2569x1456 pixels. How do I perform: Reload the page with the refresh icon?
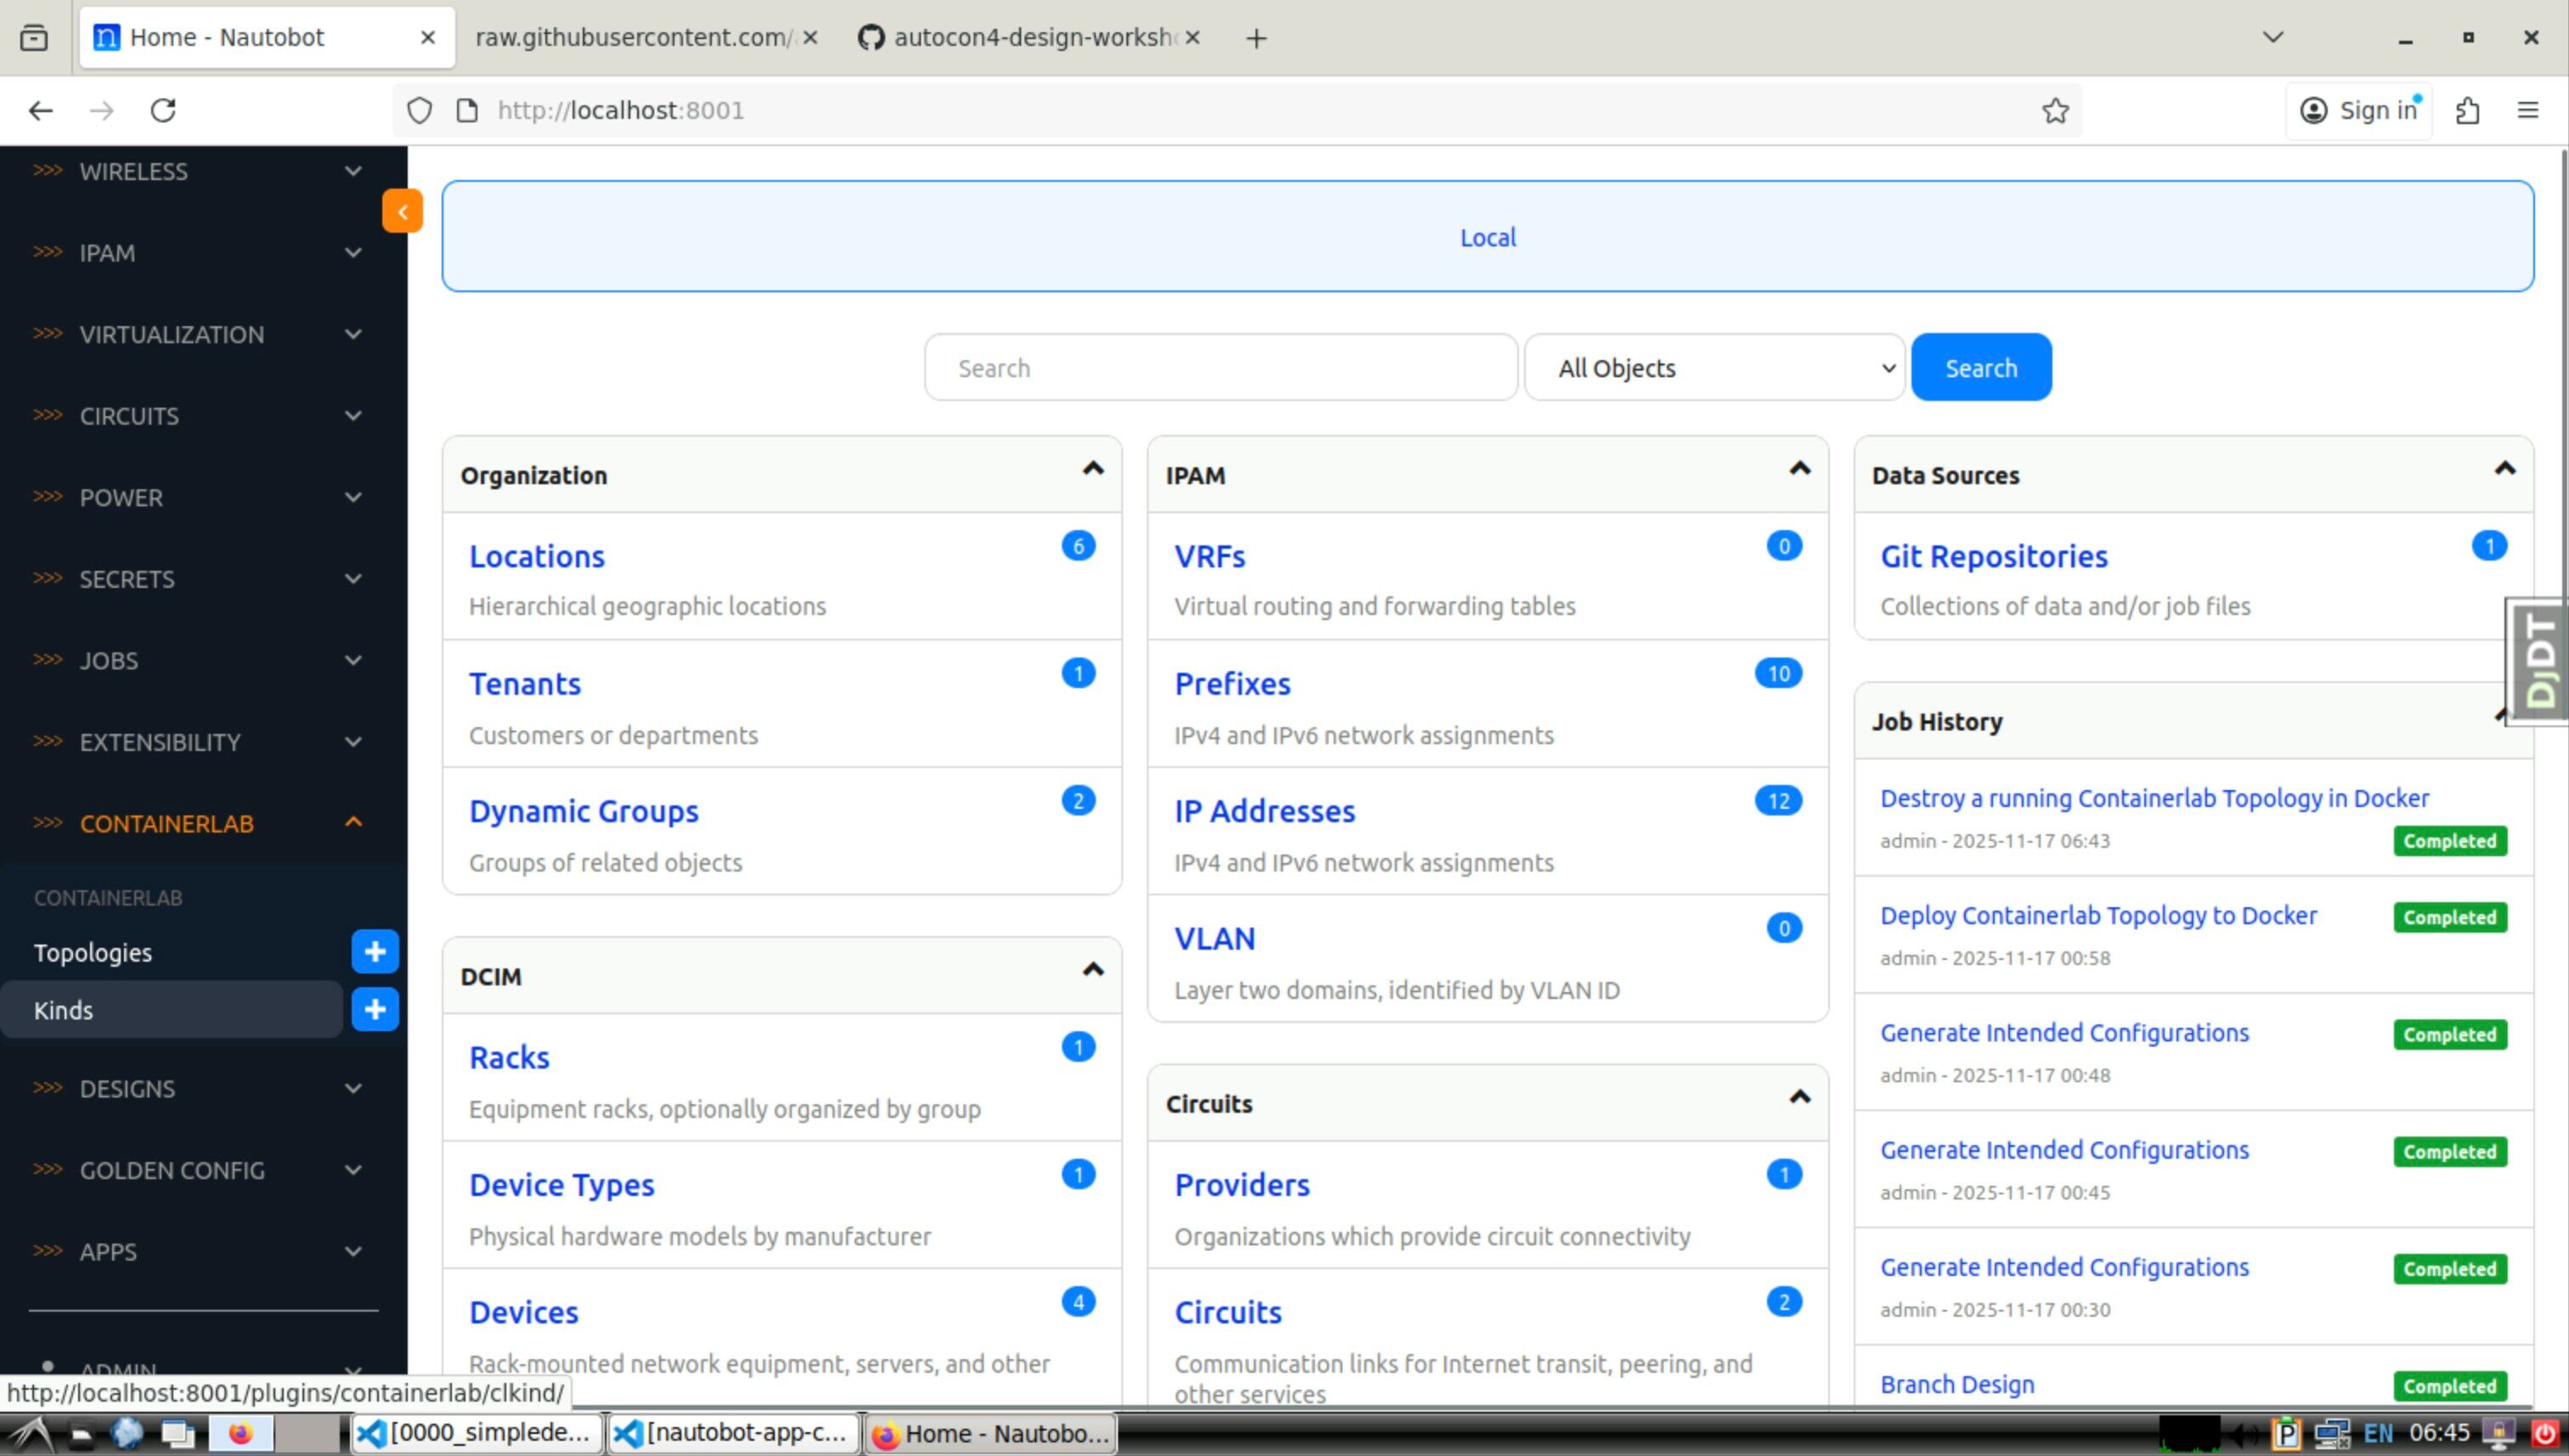click(163, 110)
